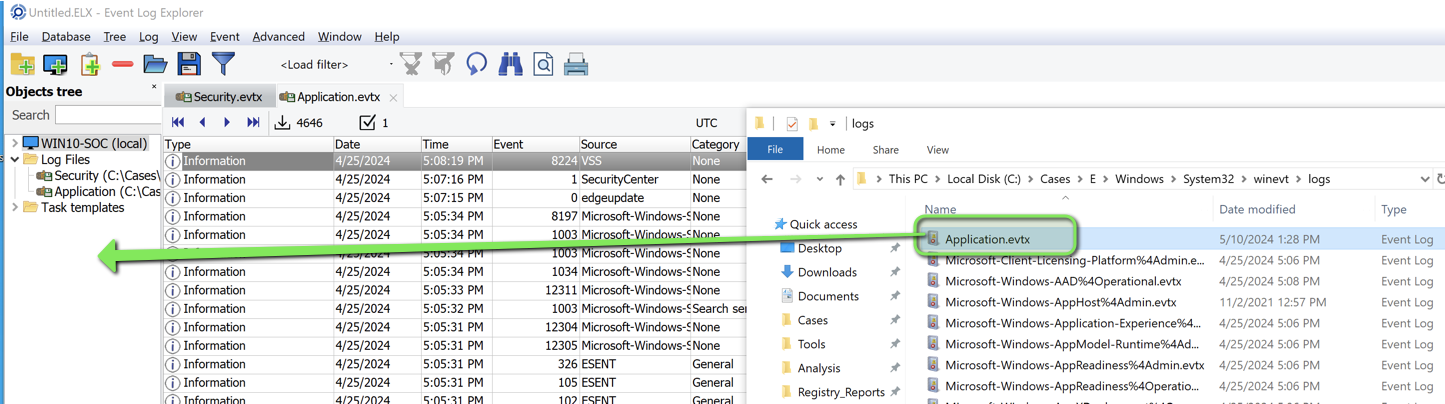Image resolution: width=1445 pixels, height=404 pixels.
Task: Open the Explorer File ribbon tab
Action: pos(775,149)
